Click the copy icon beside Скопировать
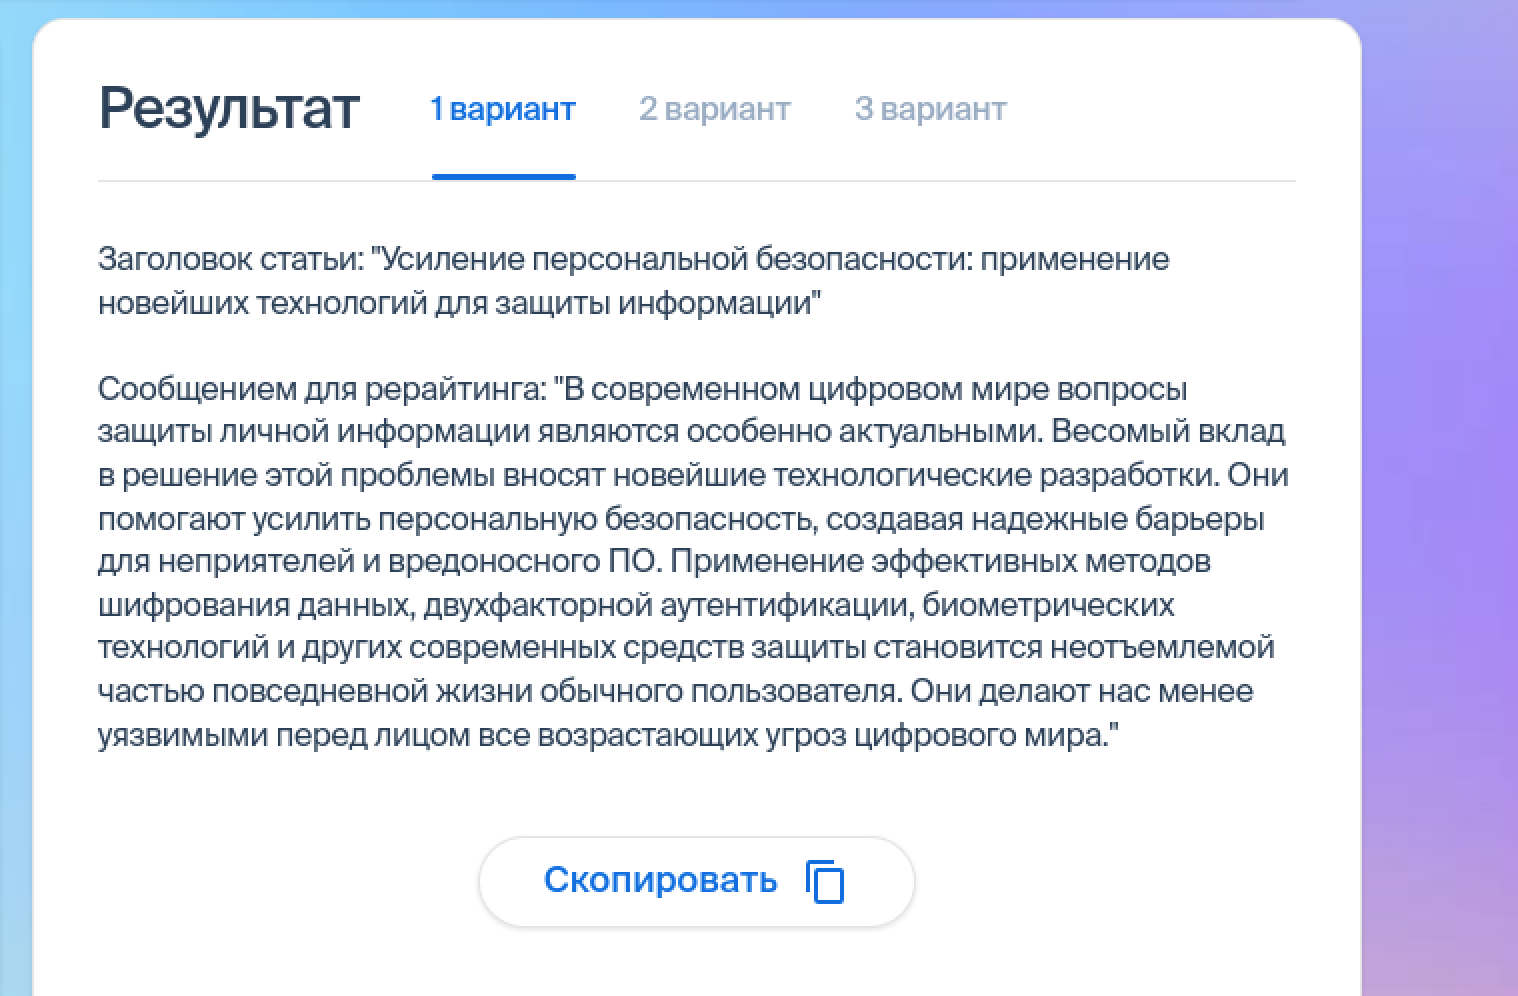This screenshot has height=996, width=1518. click(825, 881)
